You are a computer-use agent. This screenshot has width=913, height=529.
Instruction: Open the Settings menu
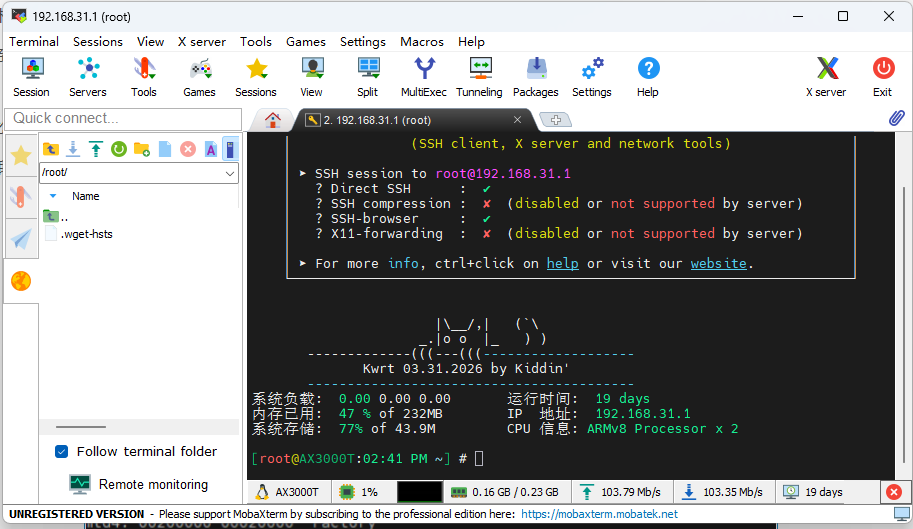363,42
